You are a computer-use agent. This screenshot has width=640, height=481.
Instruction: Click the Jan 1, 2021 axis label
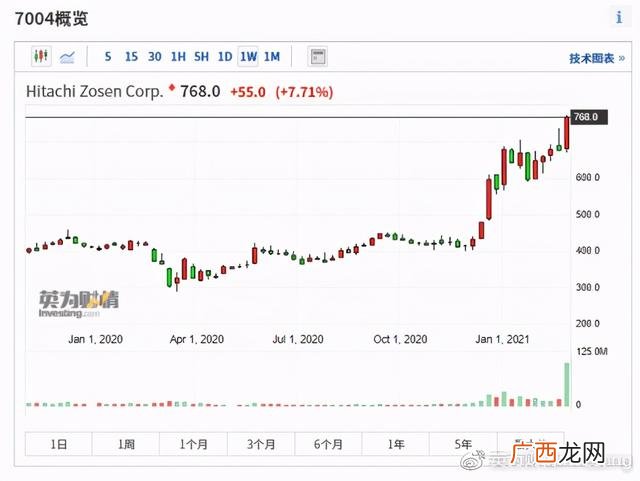point(502,339)
